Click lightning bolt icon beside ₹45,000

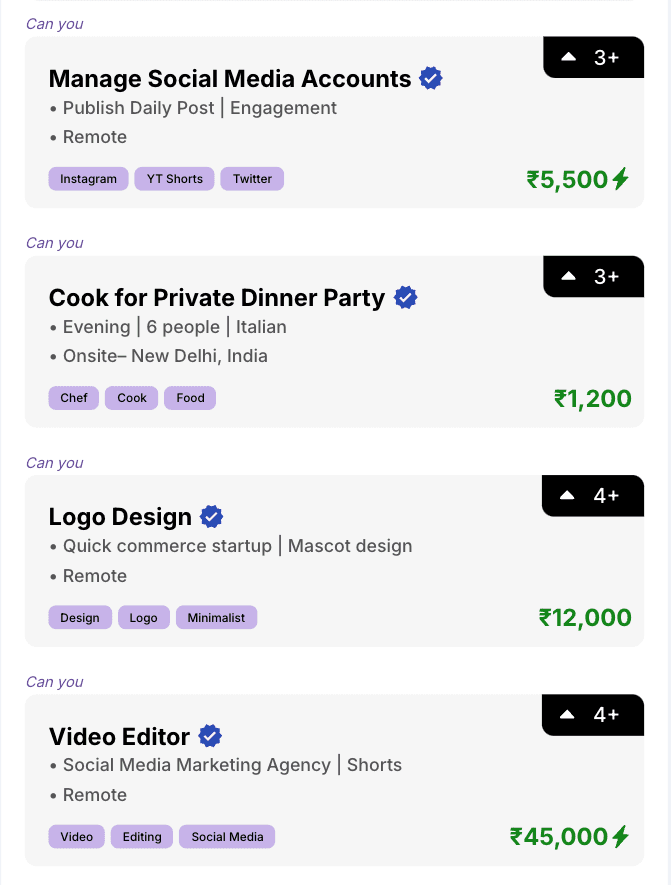point(621,836)
